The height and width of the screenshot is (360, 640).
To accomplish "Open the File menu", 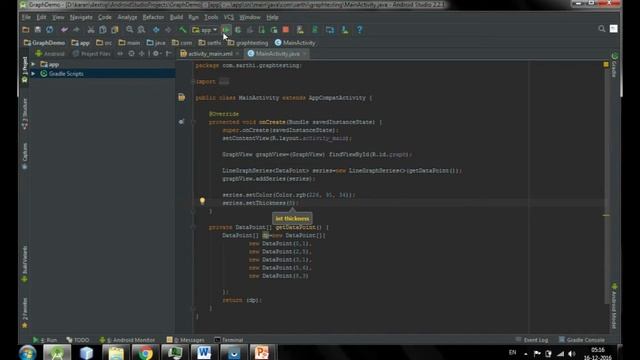I will 26,17.
